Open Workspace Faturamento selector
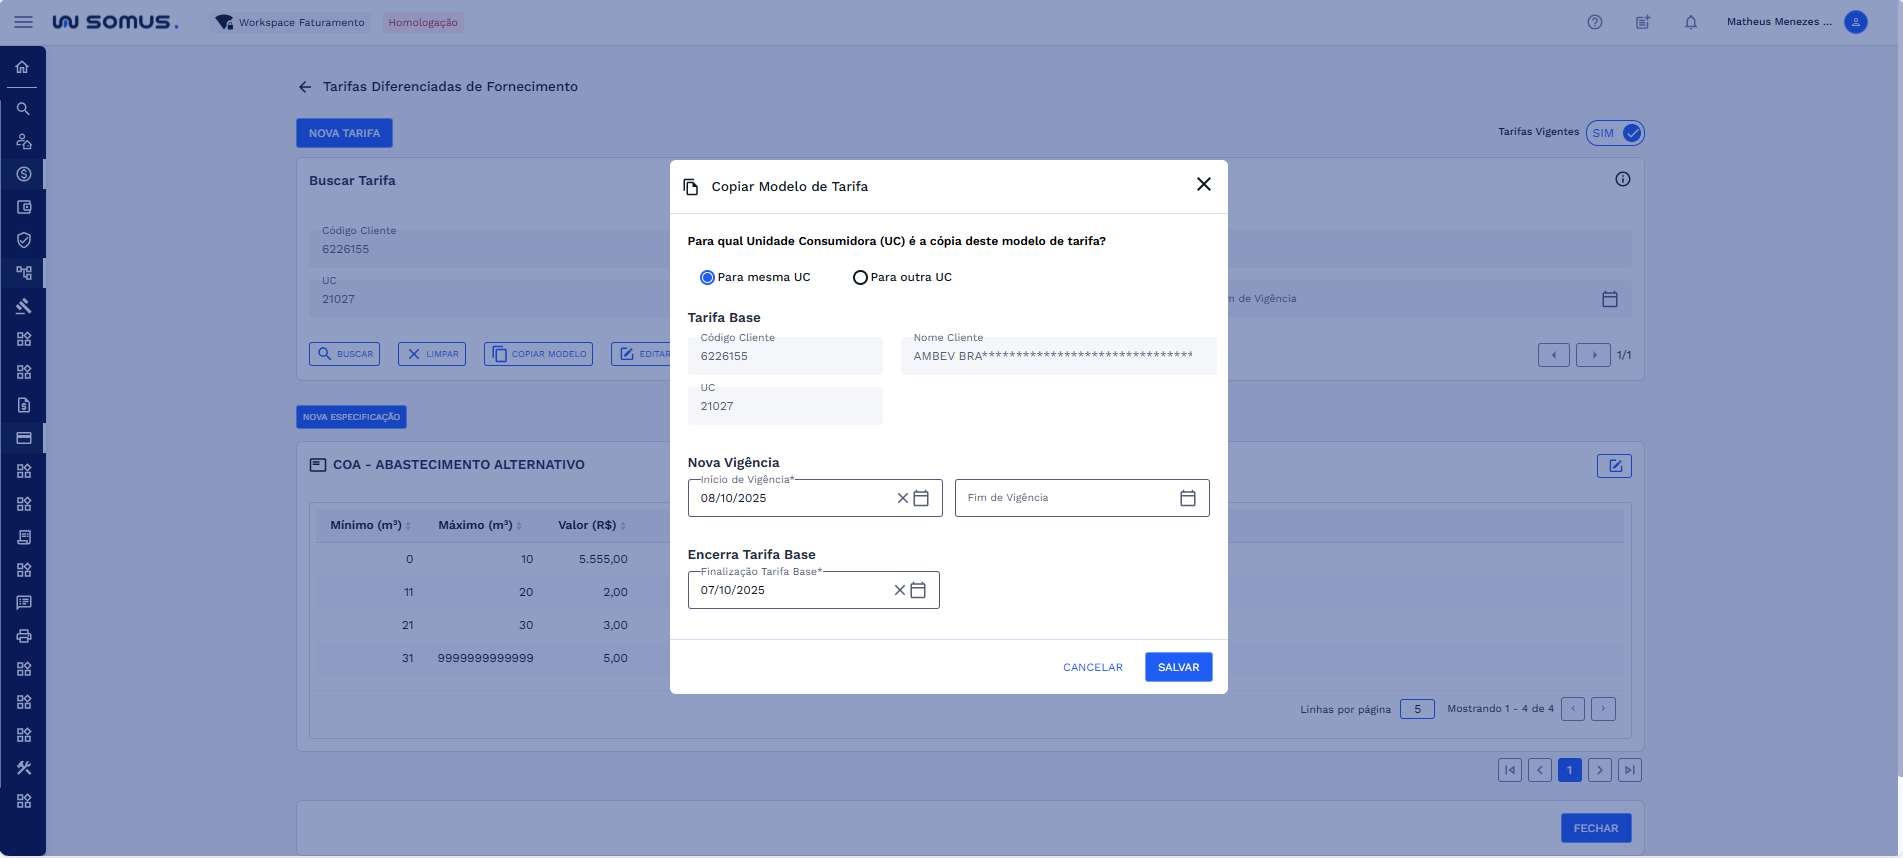Screen dimensions: 1903x858 click(291, 22)
